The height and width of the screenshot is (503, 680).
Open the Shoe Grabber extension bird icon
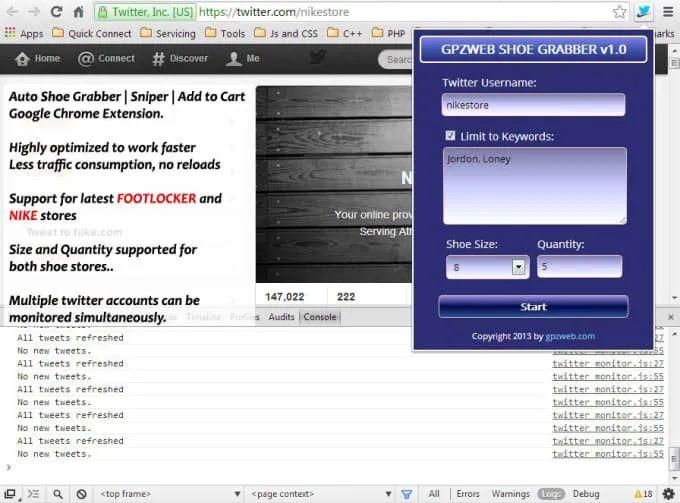point(644,12)
